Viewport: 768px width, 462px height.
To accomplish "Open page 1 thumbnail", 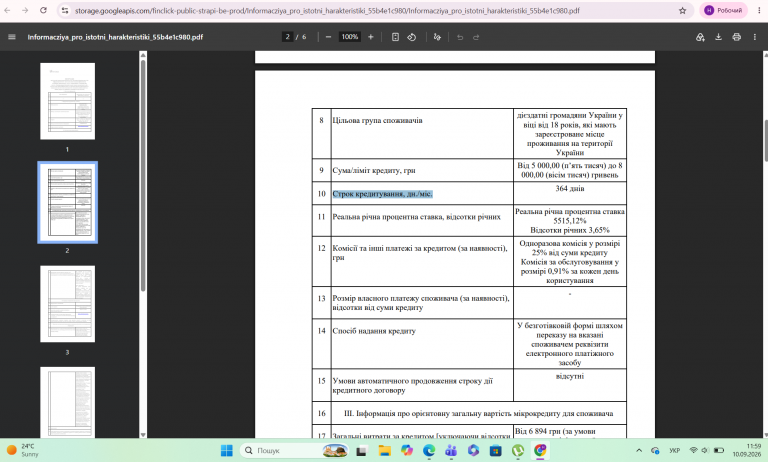I will 68,101.
